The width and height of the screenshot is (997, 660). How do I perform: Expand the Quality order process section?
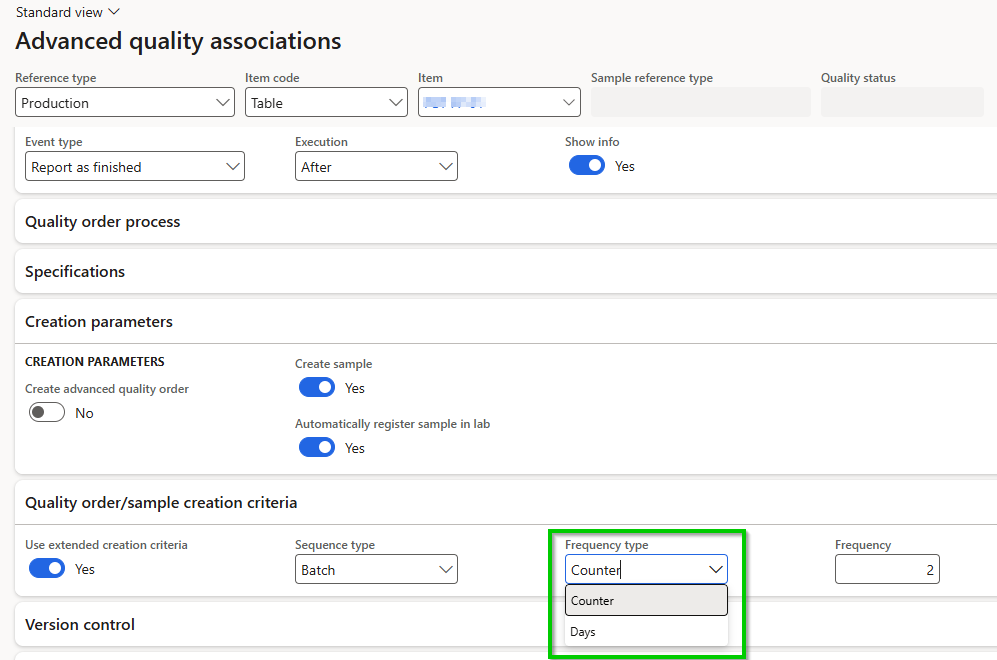pos(100,222)
